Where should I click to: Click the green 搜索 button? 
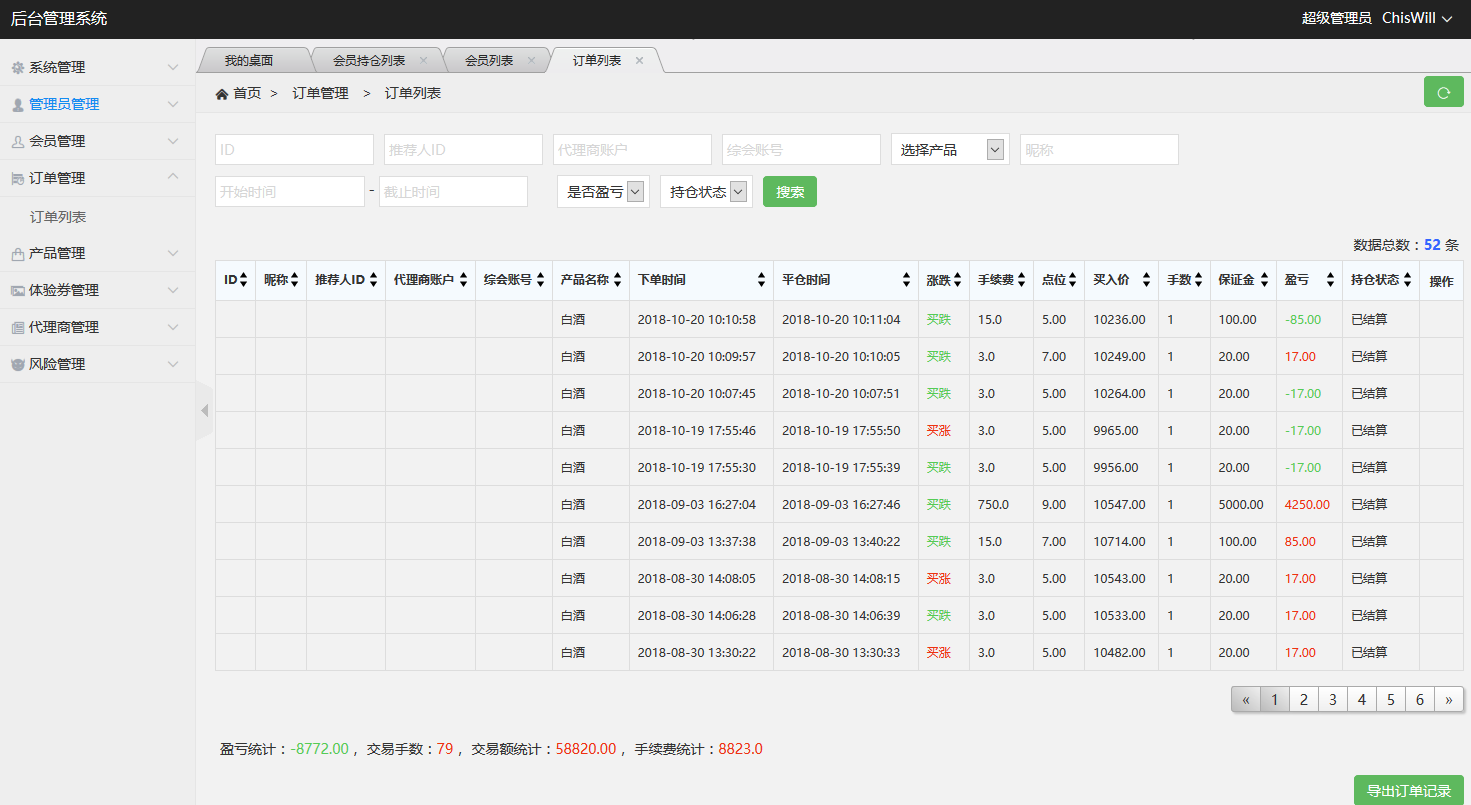tap(789, 192)
